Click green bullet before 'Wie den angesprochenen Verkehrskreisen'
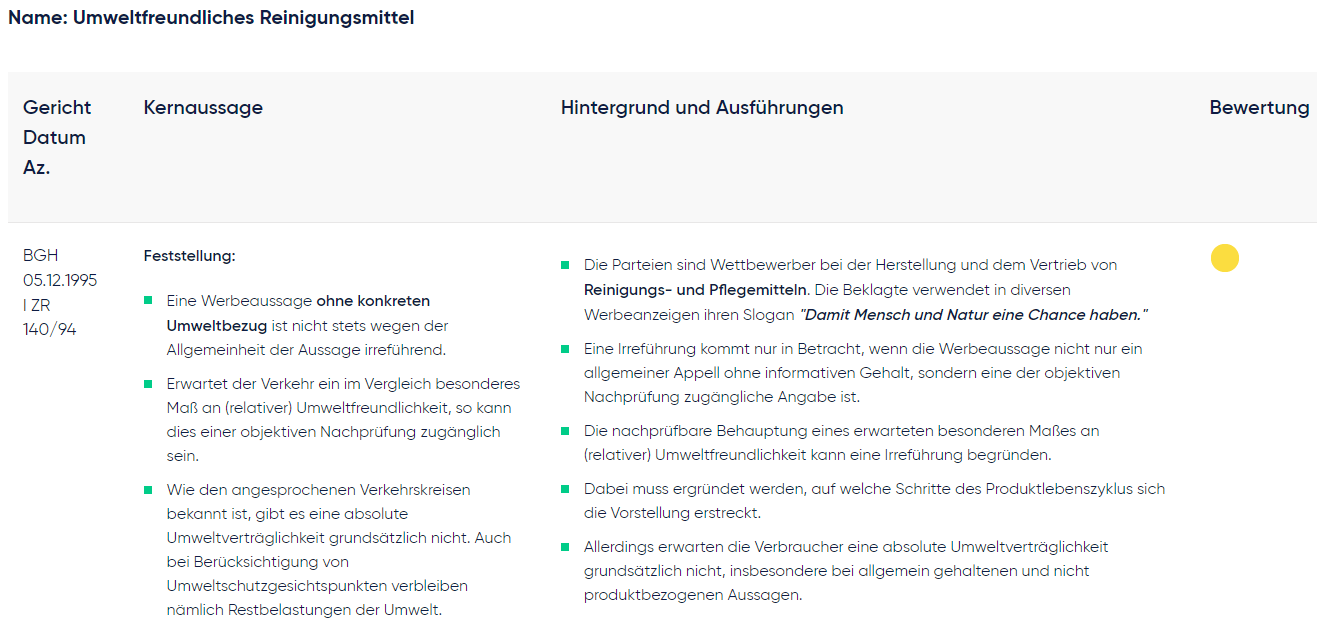The height and width of the screenshot is (628, 1328). pyautogui.click(x=148, y=490)
